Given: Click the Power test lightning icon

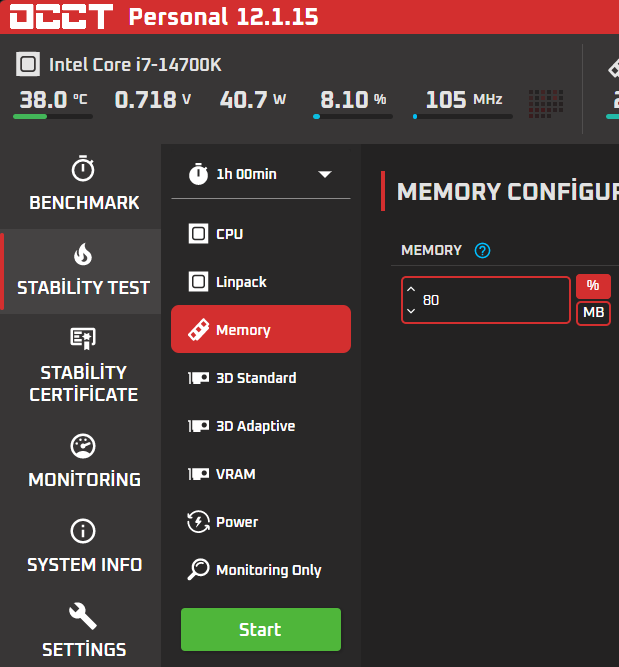Looking at the screenshot, I should click(x=198, y=522).
